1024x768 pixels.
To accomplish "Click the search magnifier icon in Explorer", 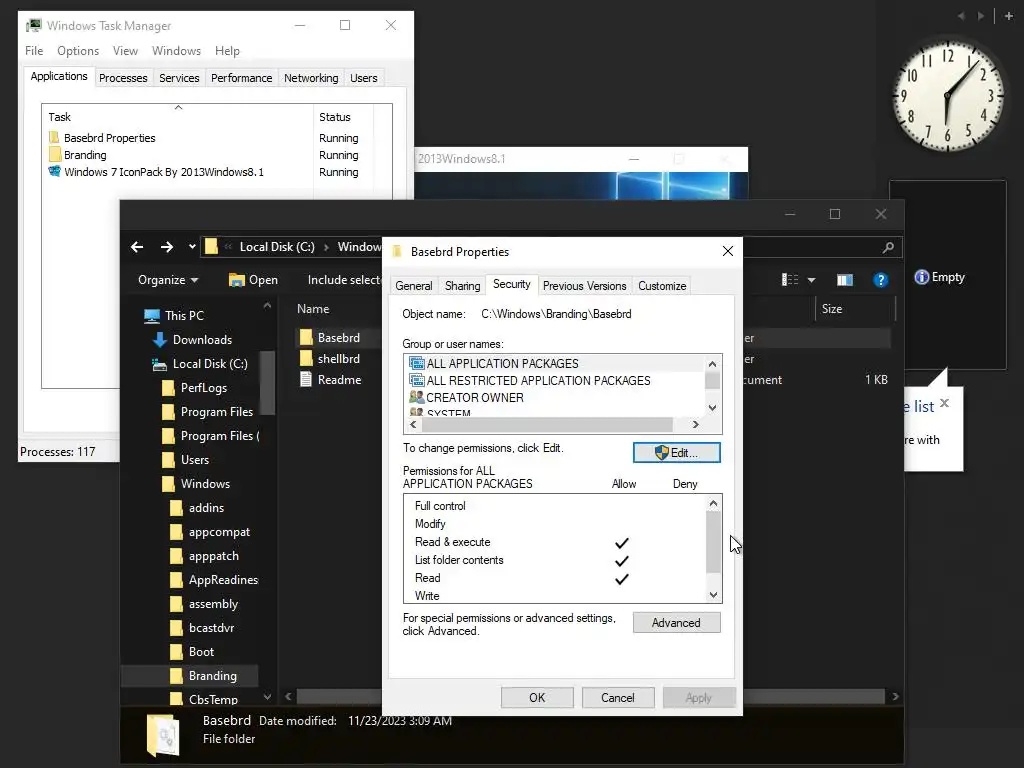I will pos(888,248).
